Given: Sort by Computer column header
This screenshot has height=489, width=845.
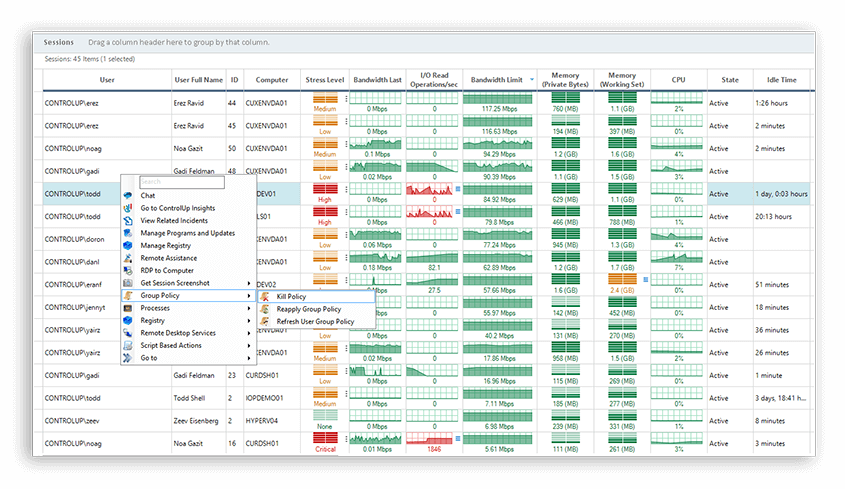Looking at the screenshot, I should pos(272,80).
